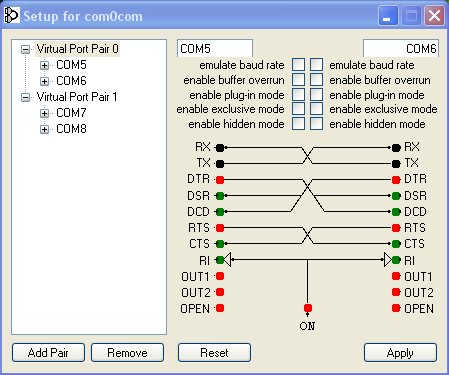The width and height of the screenshot is (449, 375).
Task: Select COM8 in the port tree
Action: [x=71, y=129]
